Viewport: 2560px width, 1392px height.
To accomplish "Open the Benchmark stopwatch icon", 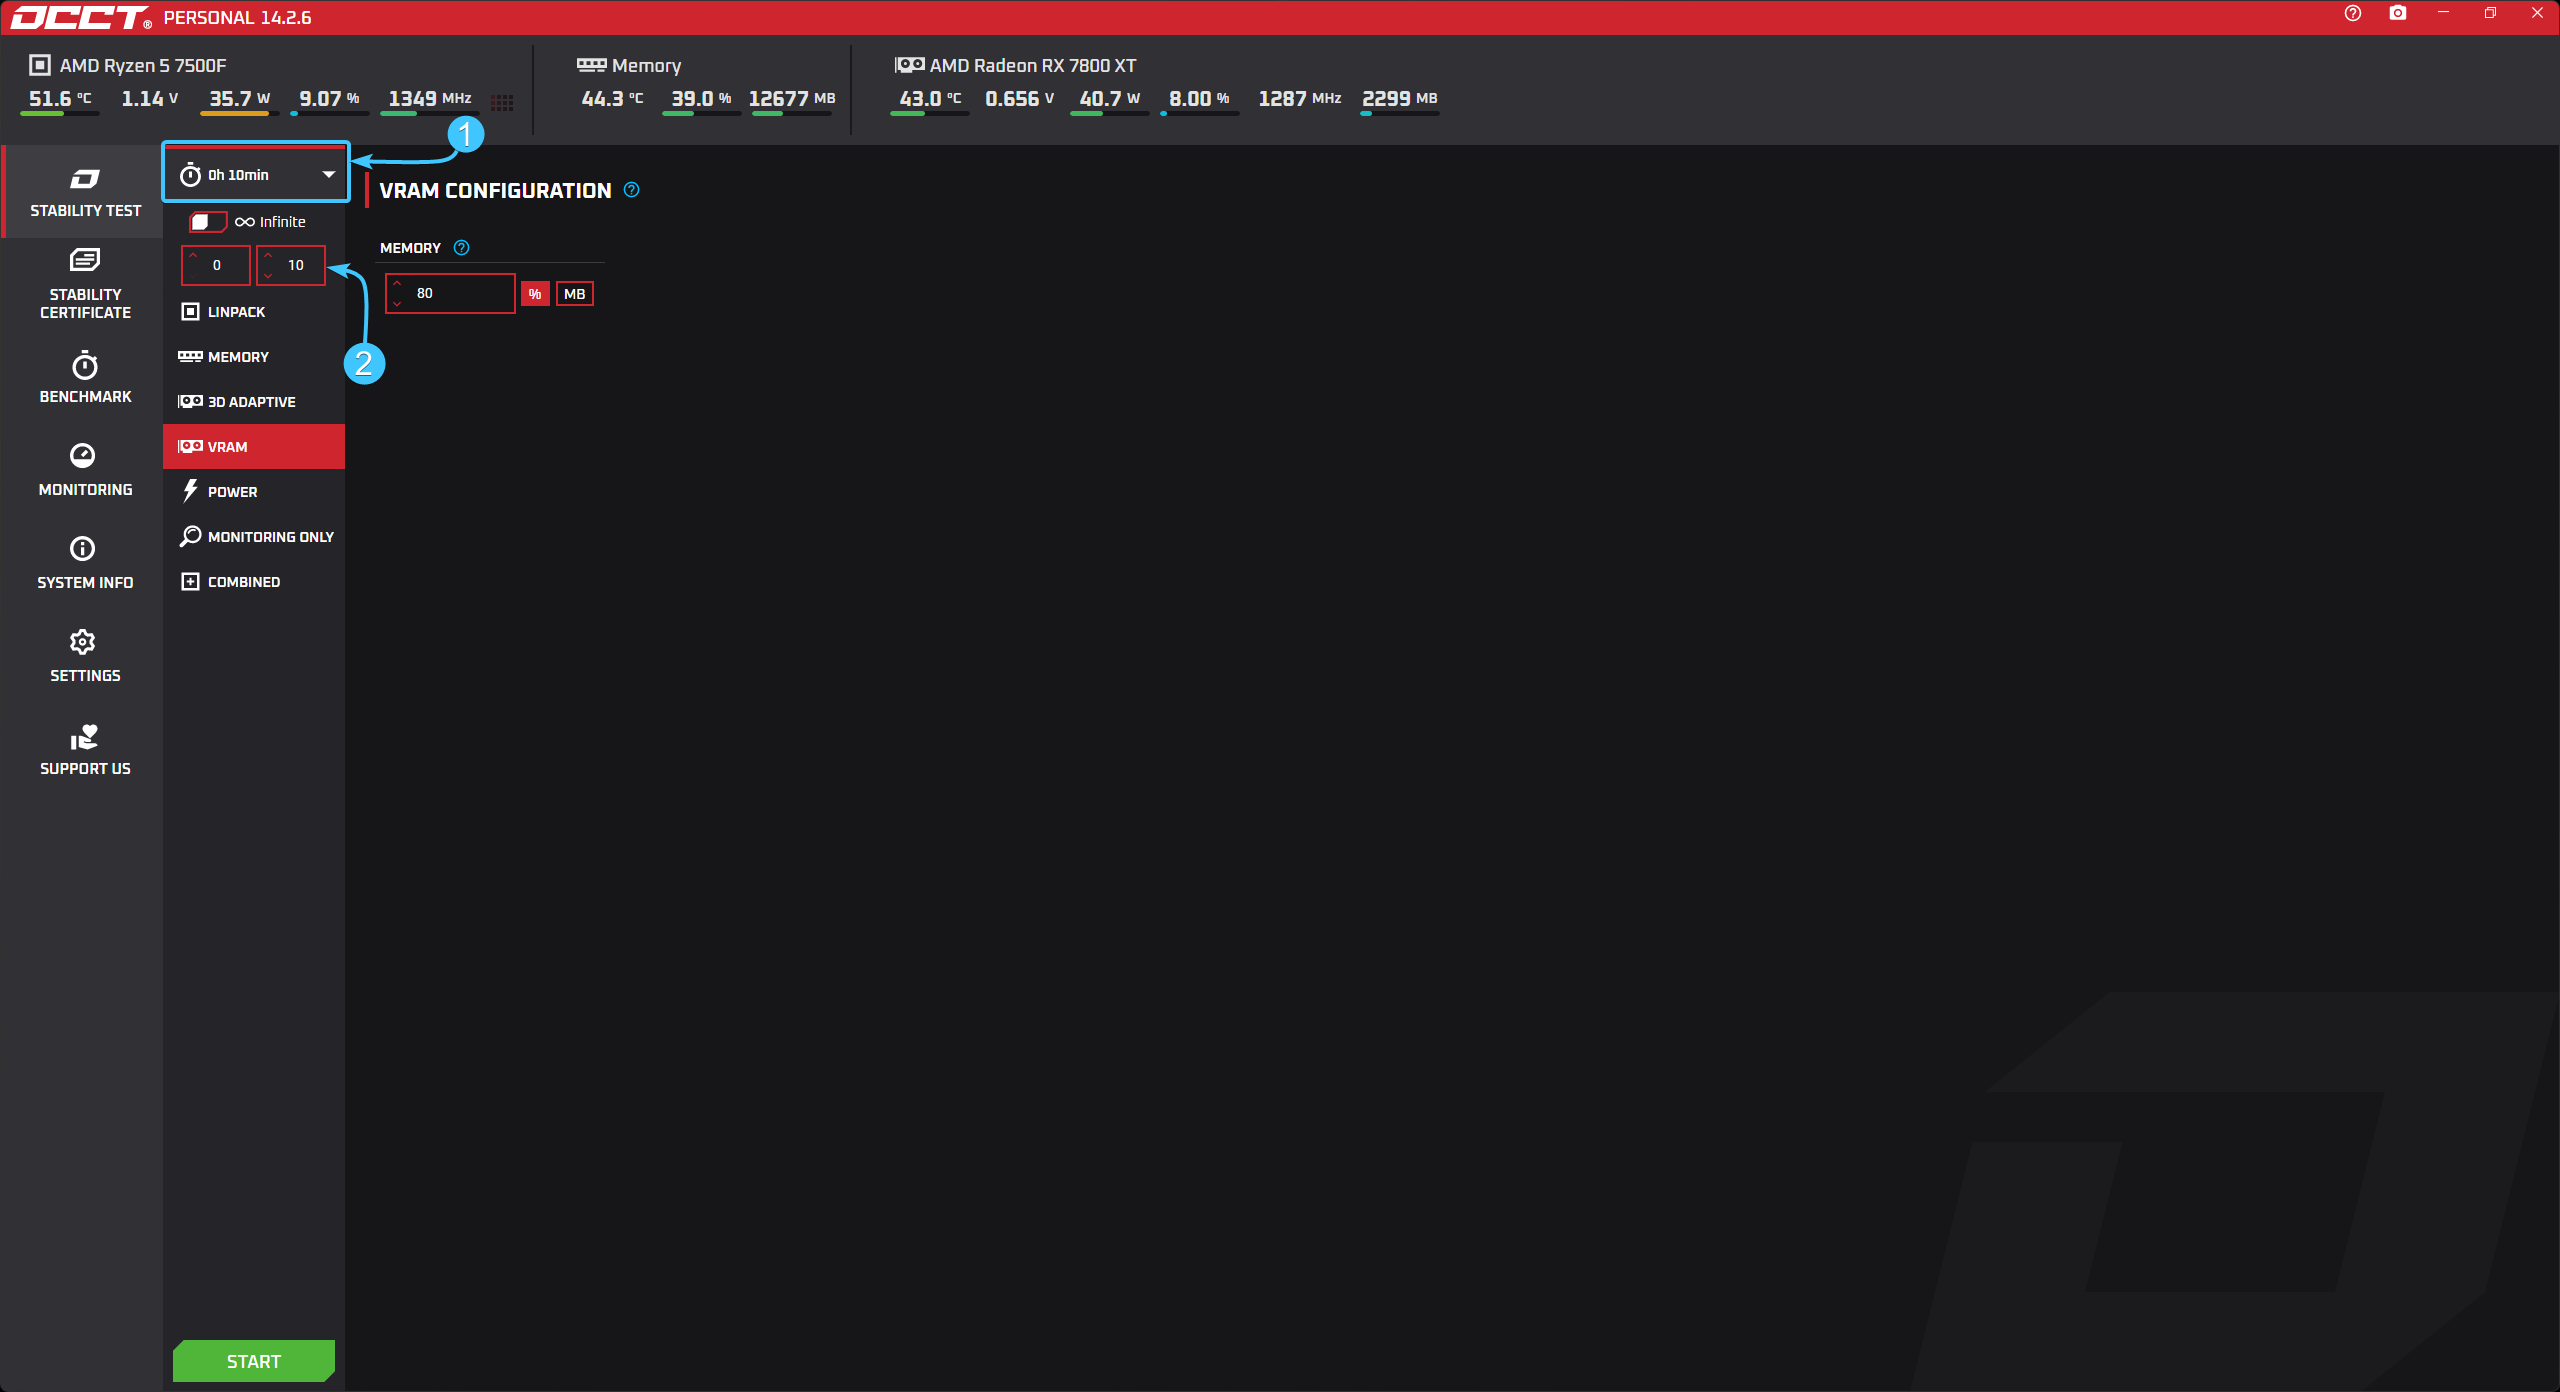I will click(x=85, y=366).
